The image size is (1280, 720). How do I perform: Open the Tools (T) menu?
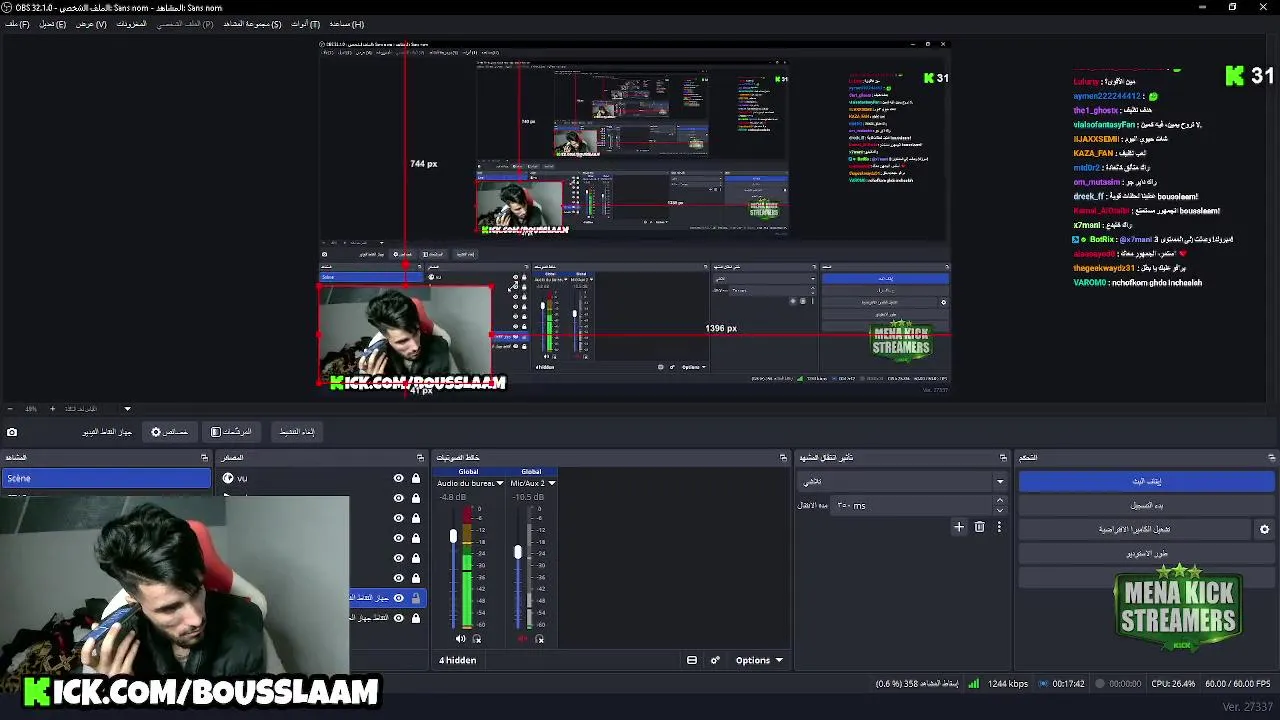point(305,24)
